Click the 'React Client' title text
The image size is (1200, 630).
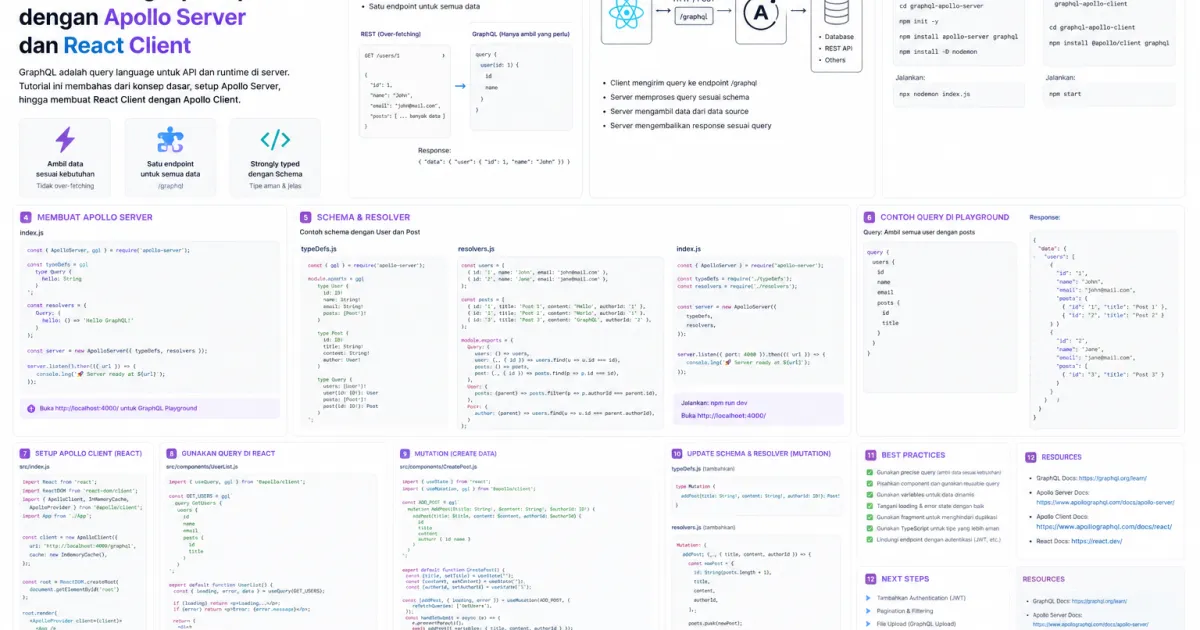click(x=127, y=45)
